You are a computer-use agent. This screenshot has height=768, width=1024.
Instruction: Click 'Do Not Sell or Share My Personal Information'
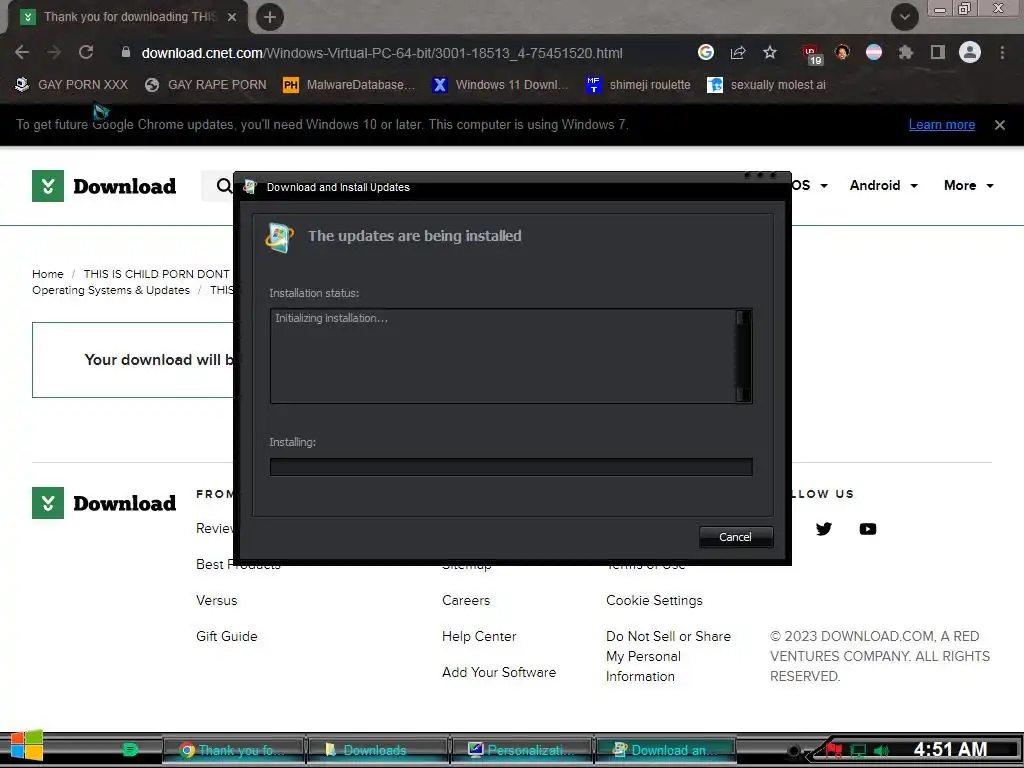pyautogui.click(x=668, y=656)
